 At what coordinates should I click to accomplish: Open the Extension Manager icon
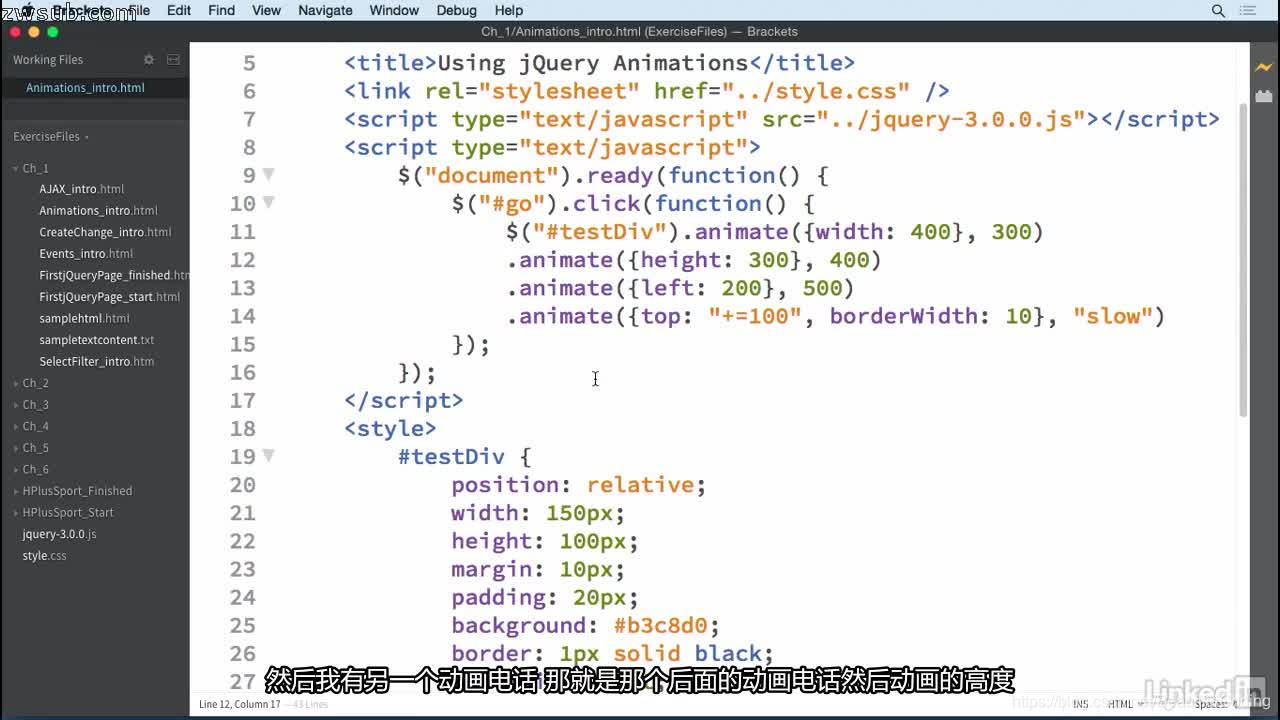(1263, 97)
